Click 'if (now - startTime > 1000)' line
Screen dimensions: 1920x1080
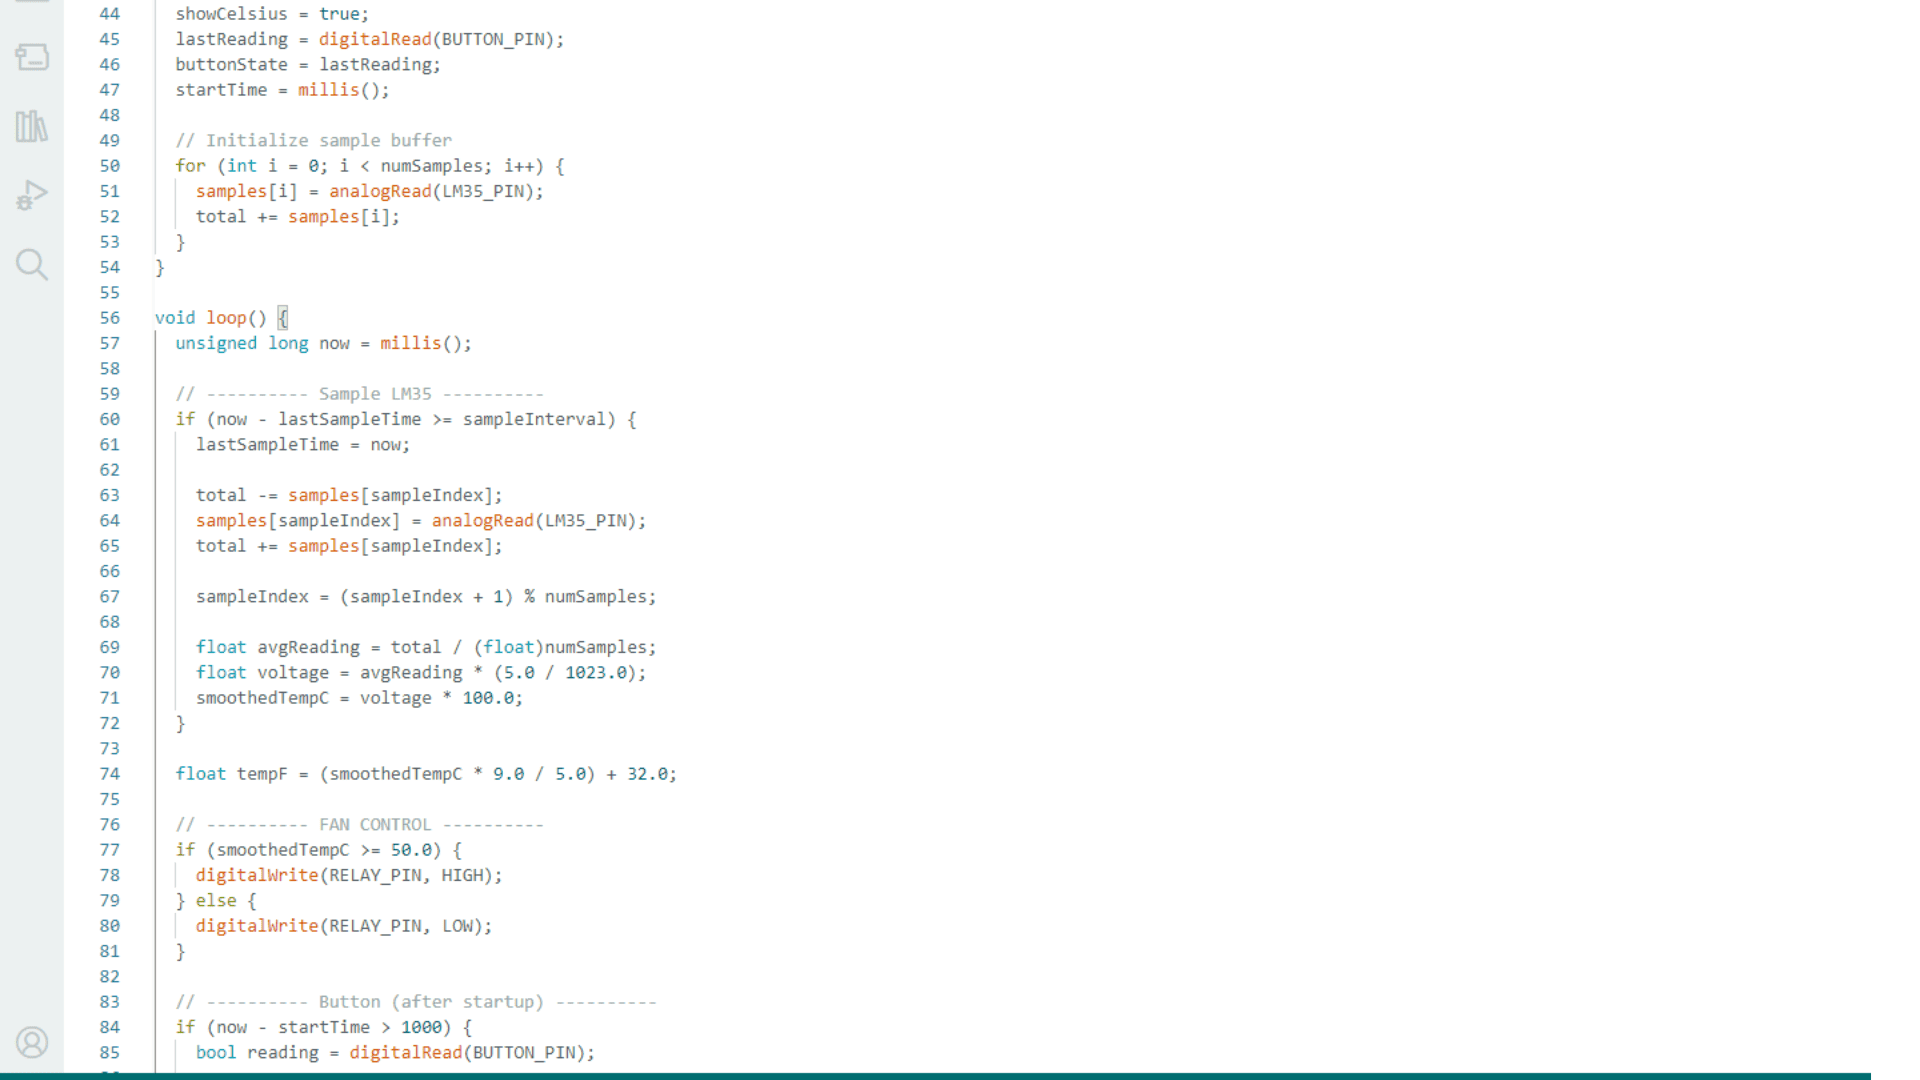pos(324,1028)
